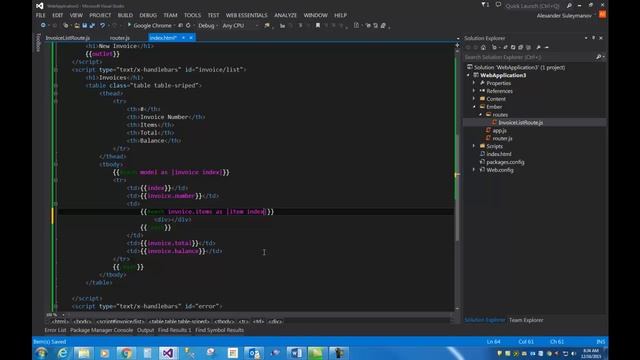Click the Find in Files toolbar icon

point(267,25)
